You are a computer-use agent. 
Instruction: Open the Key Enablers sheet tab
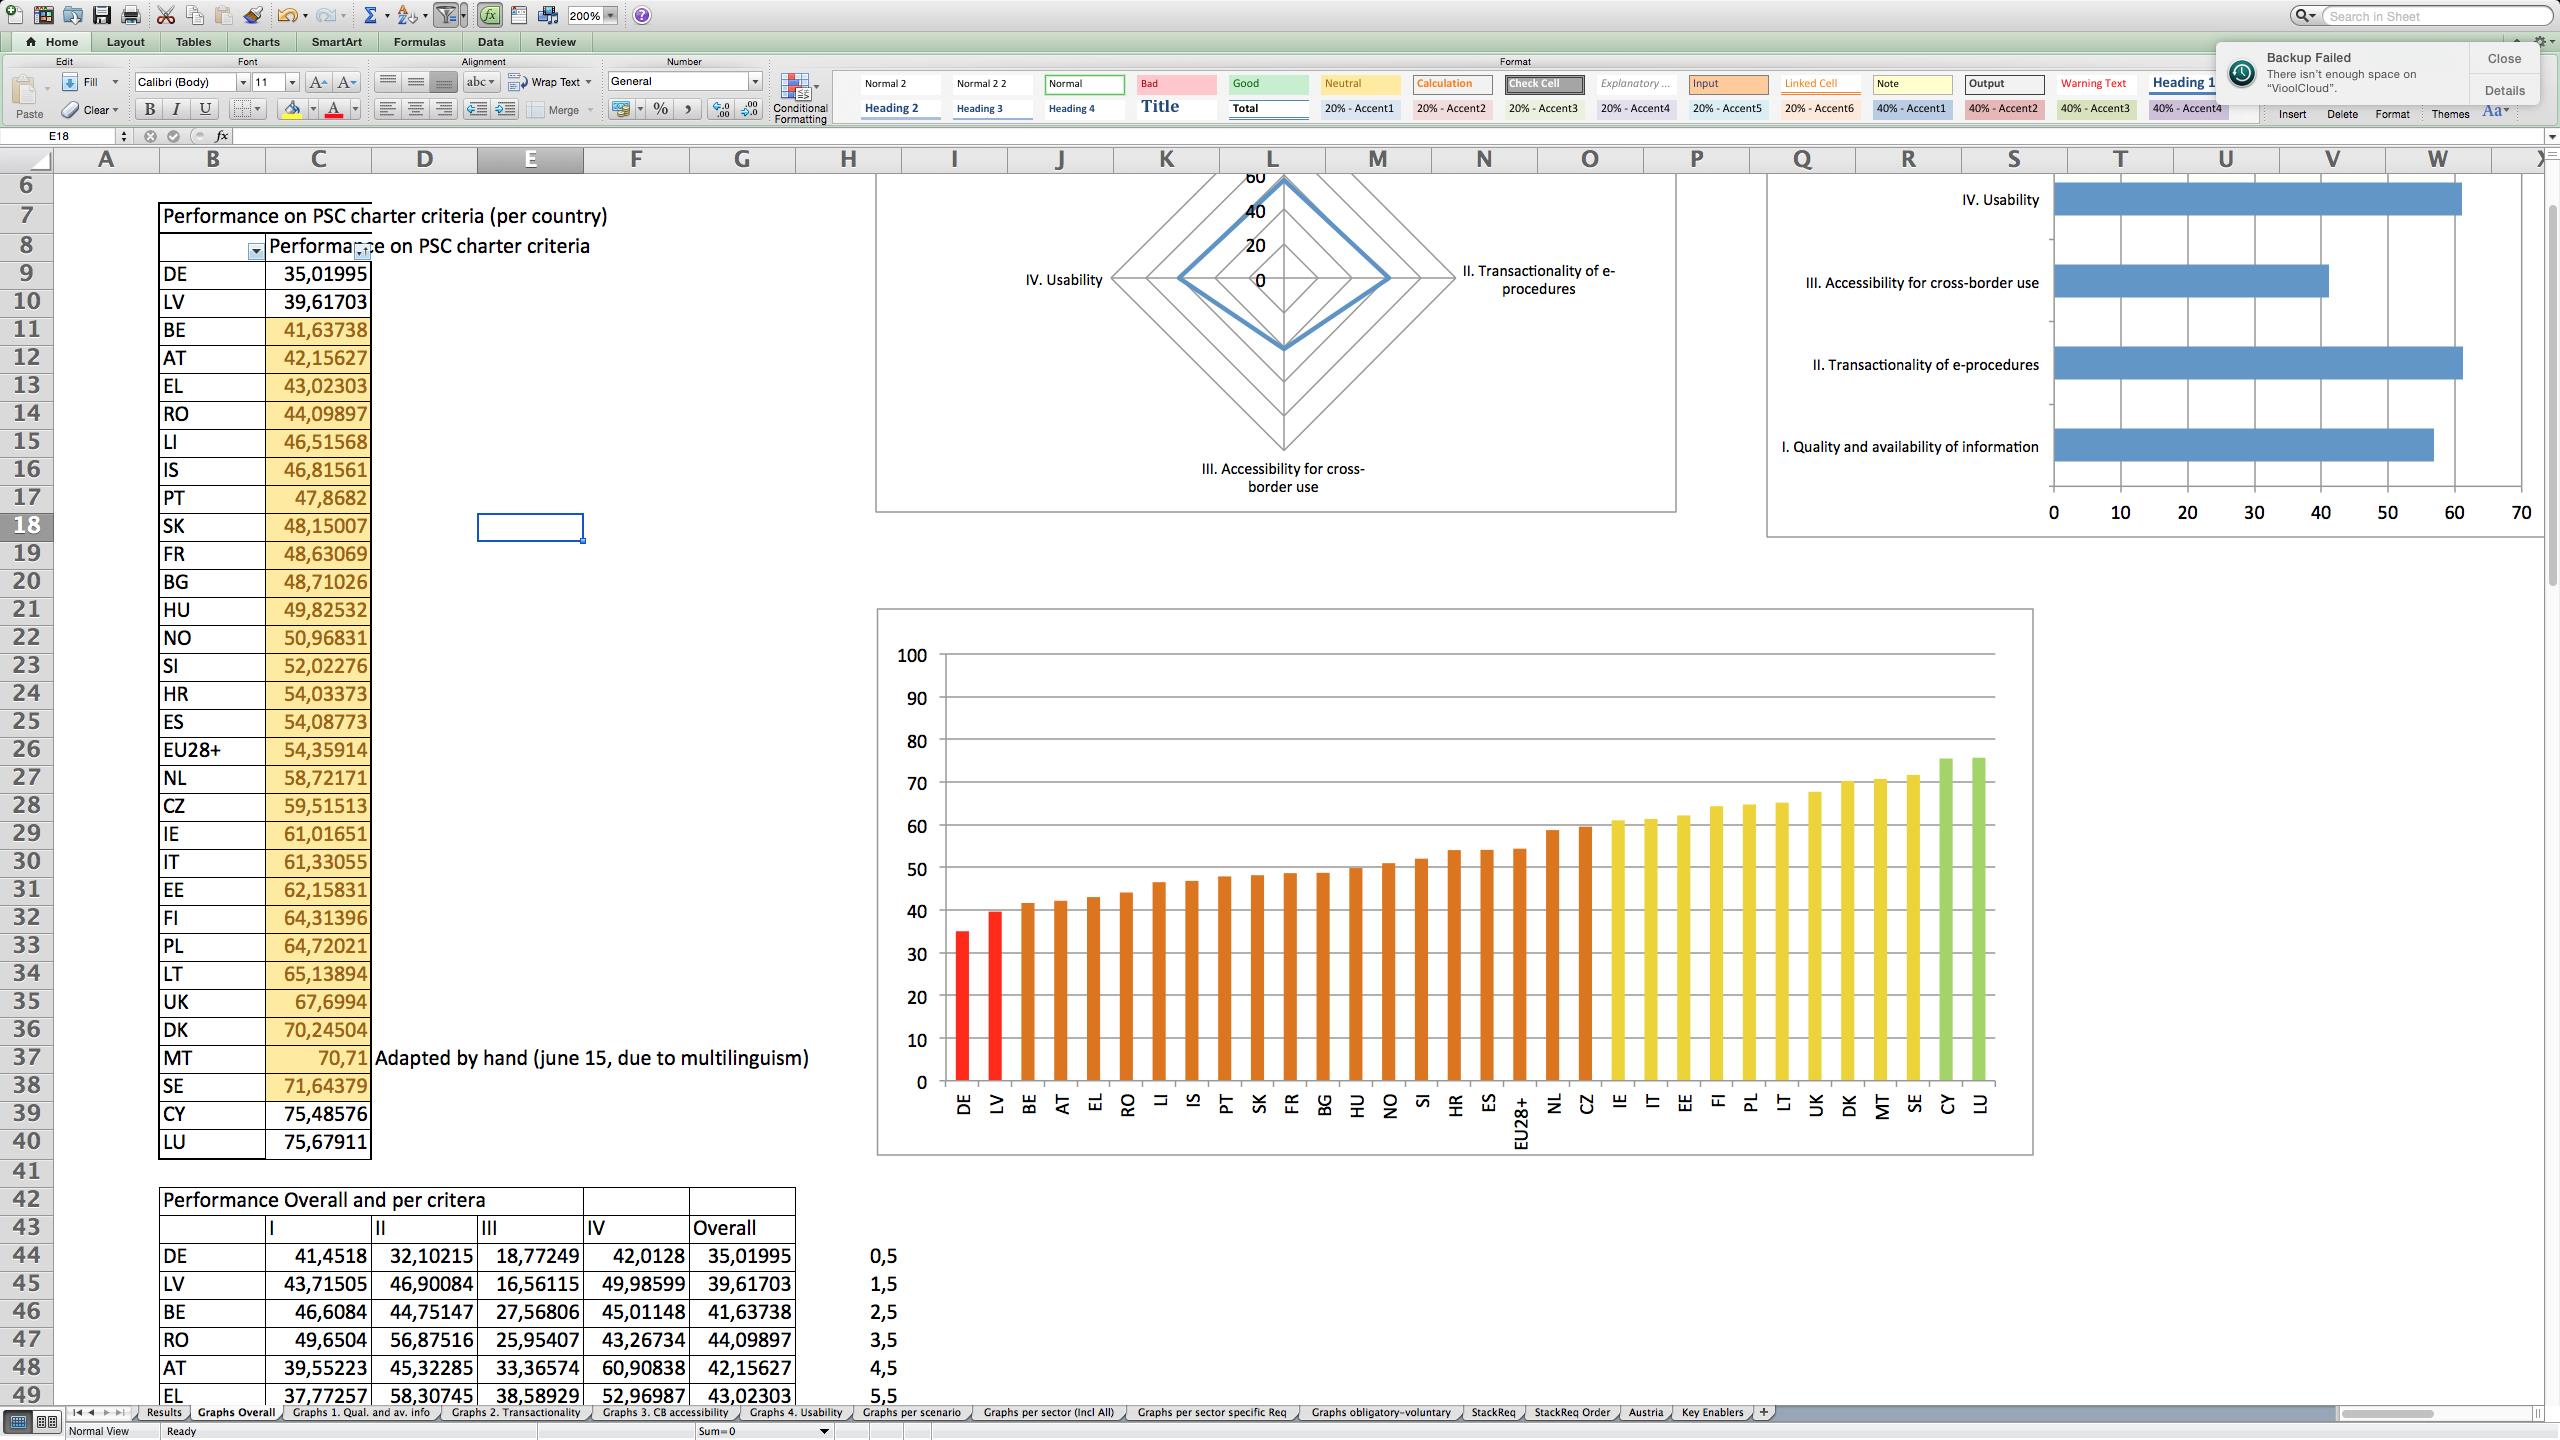[1712, 1413]
